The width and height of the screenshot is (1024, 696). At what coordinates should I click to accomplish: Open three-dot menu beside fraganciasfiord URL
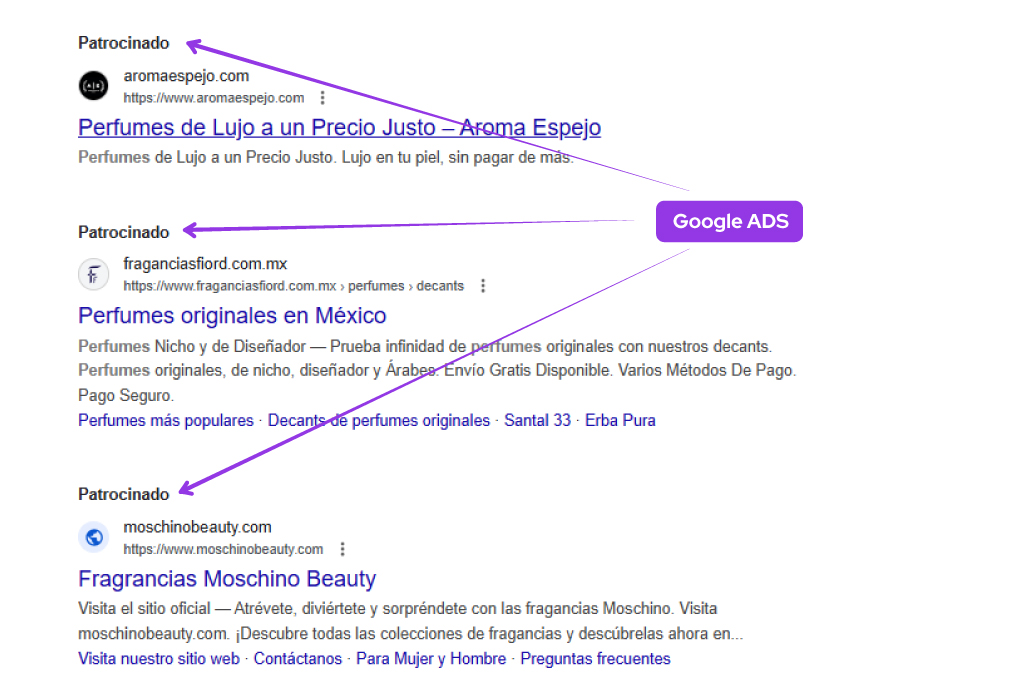click(x=483, y=286)
